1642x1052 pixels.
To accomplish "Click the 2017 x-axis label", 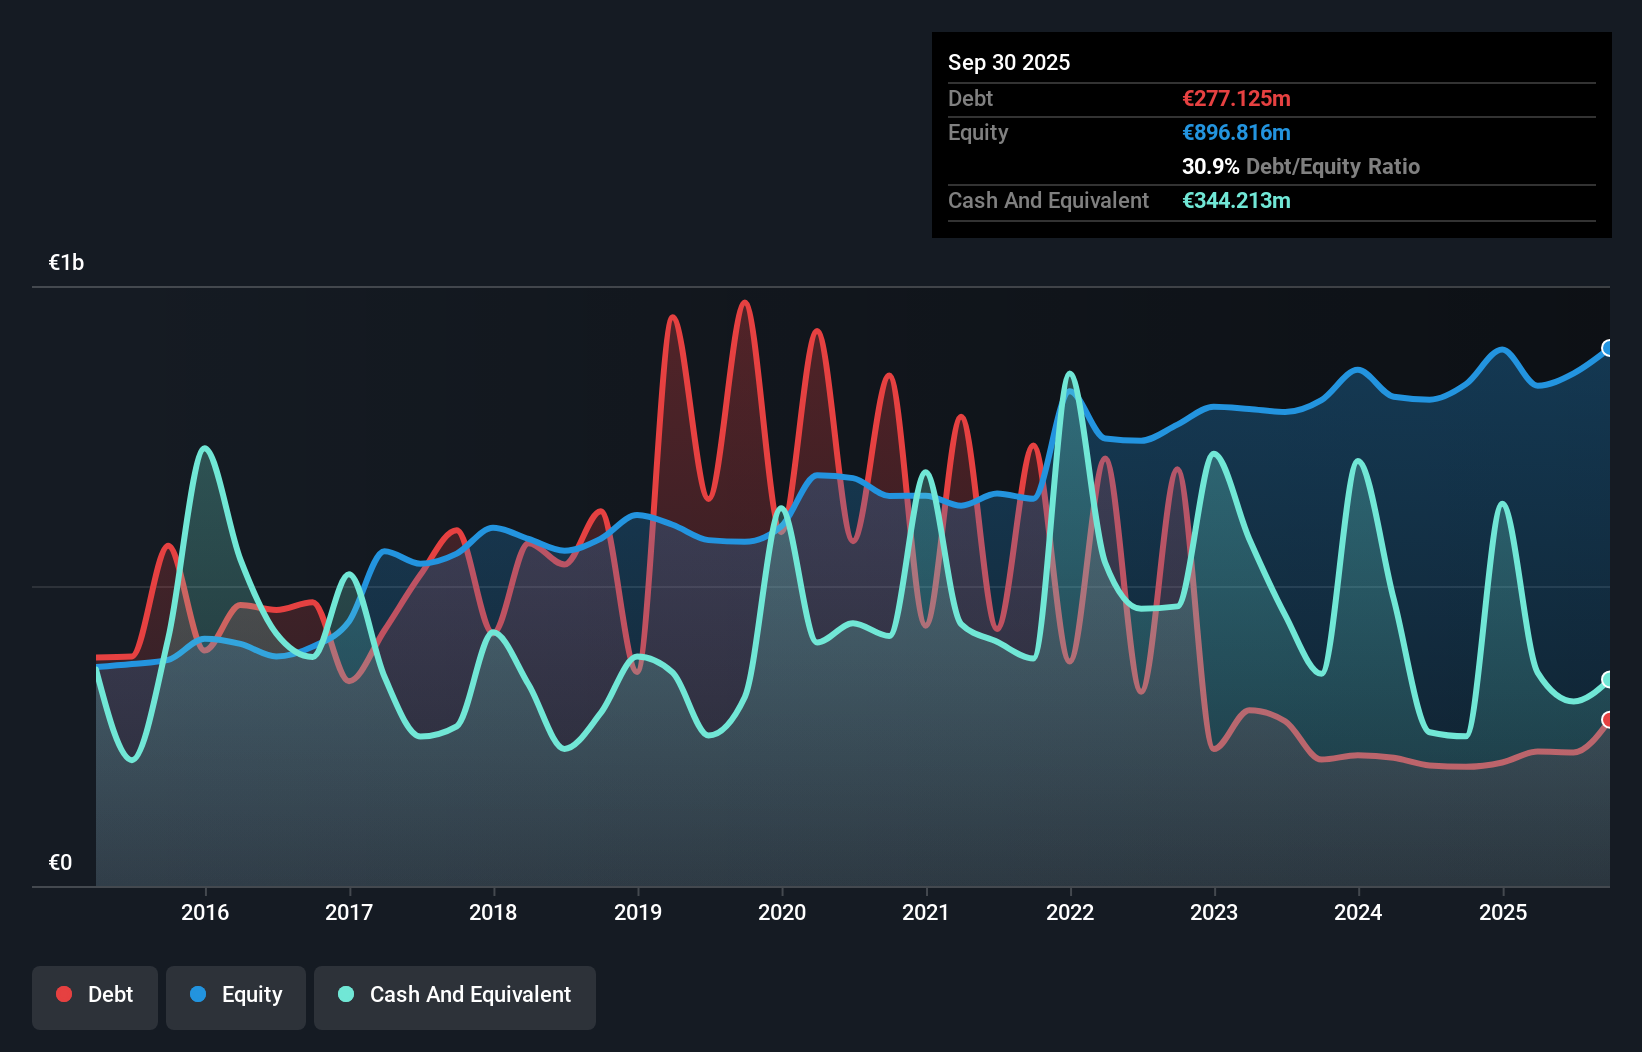I will tap(349, 912).
